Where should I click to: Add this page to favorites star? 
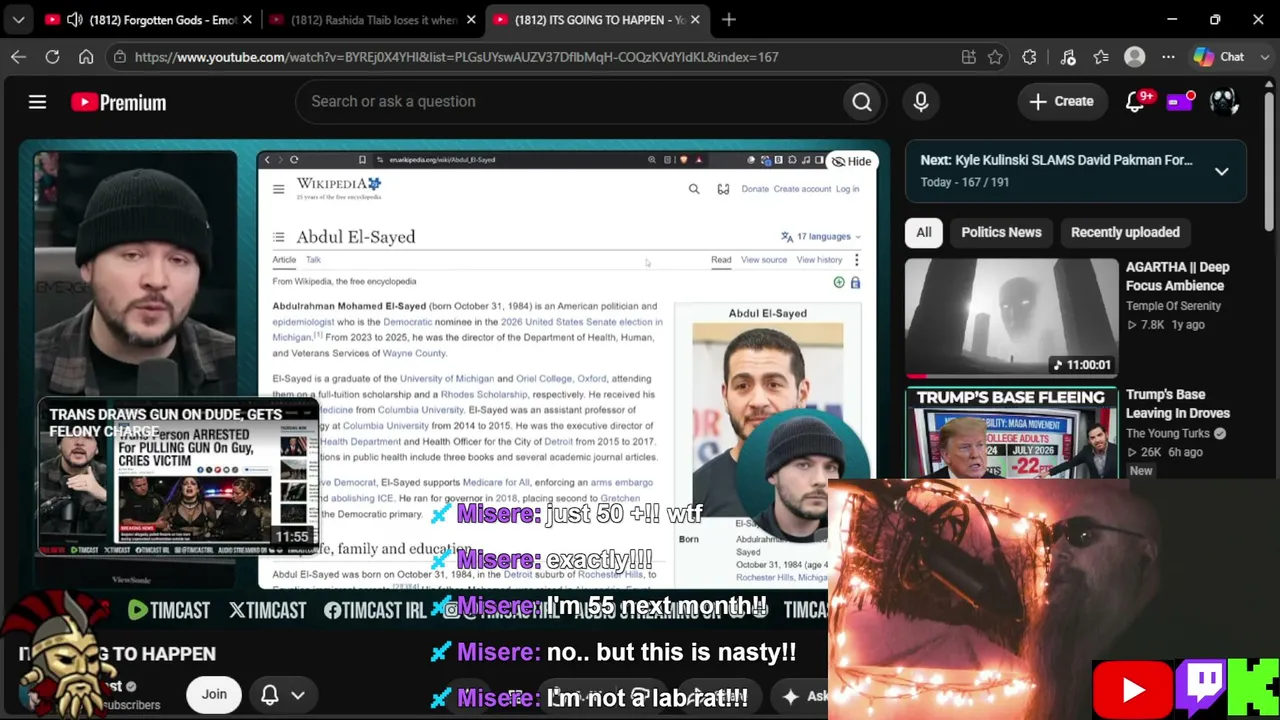[x=995, y=57]
